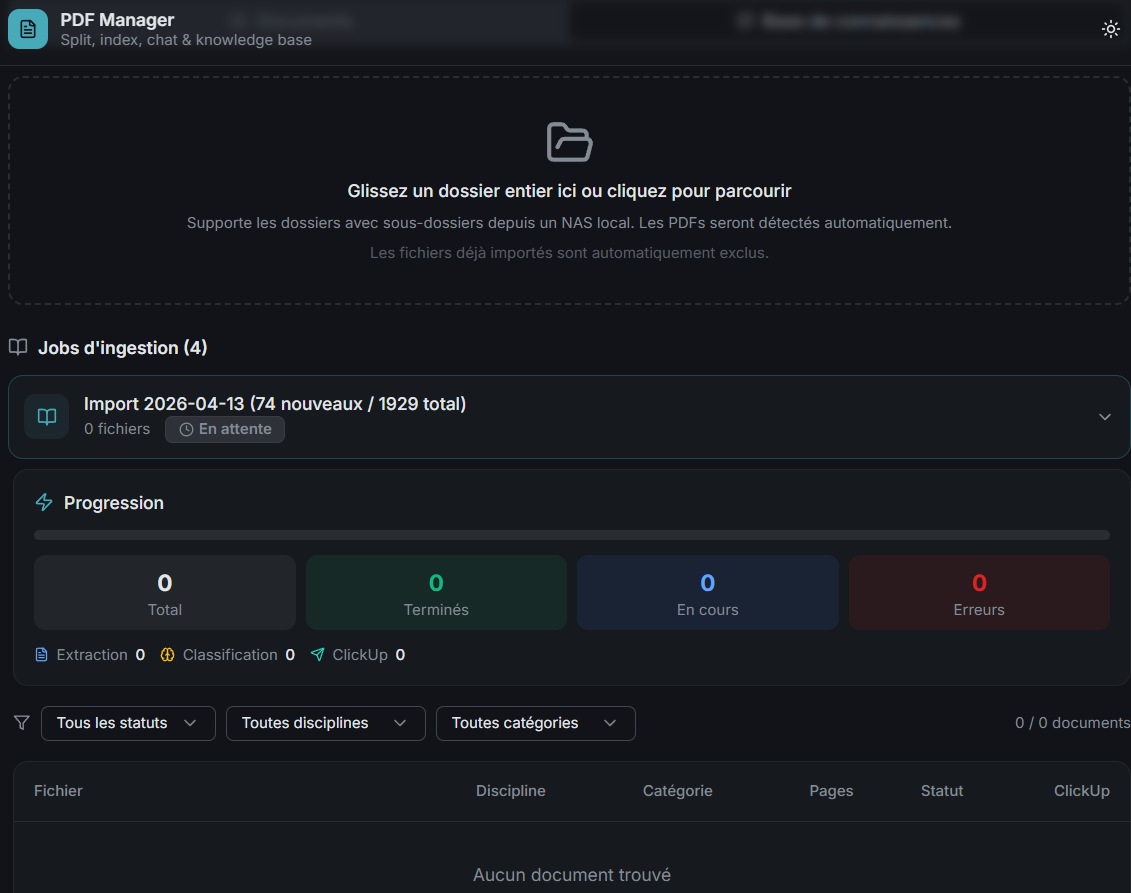
Task: Click the En attente status badge
Action: tap(225, 429)
